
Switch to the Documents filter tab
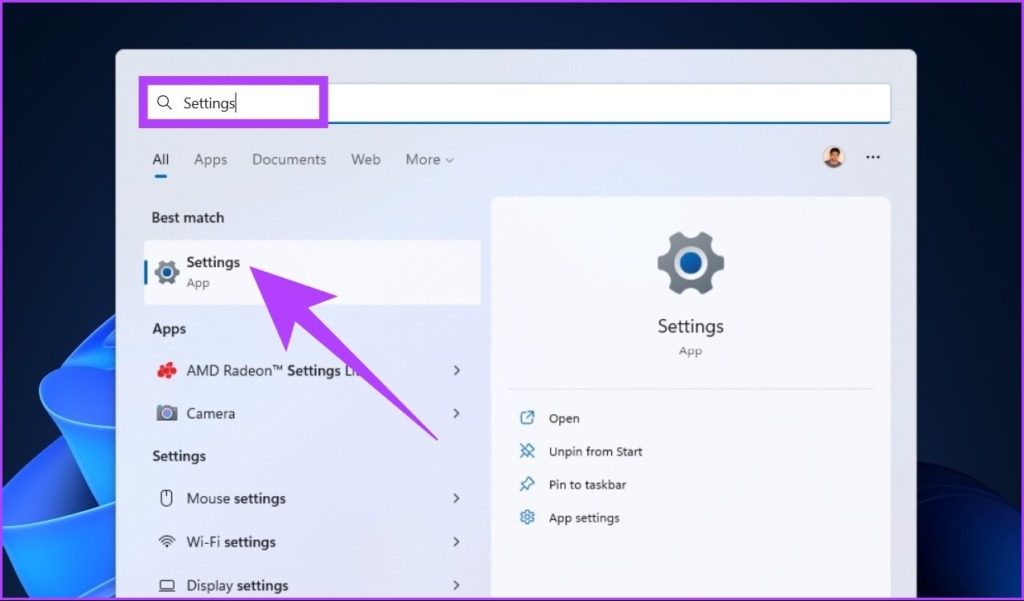[289, 160]
